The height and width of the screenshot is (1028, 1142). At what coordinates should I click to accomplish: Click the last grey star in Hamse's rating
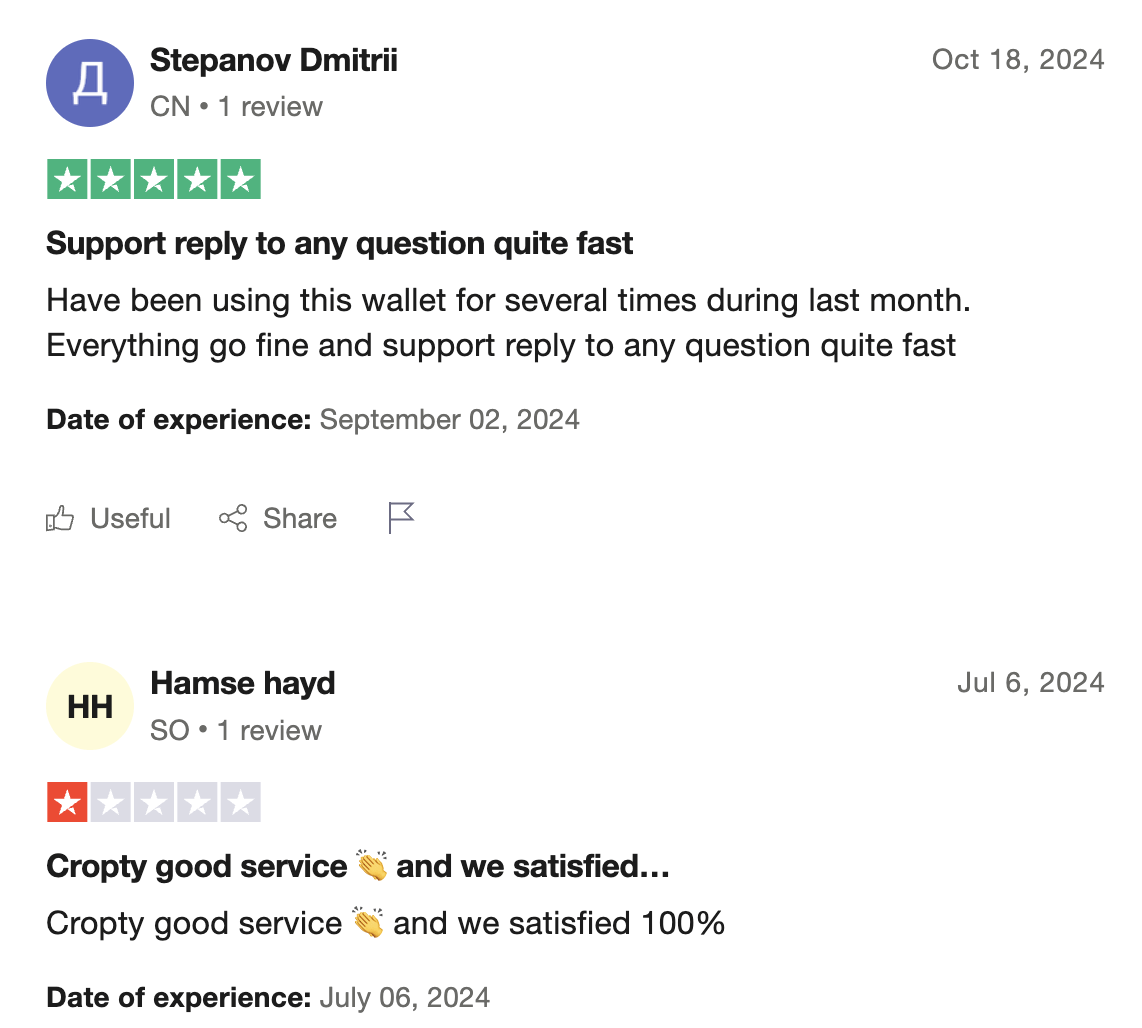point(240,802)
